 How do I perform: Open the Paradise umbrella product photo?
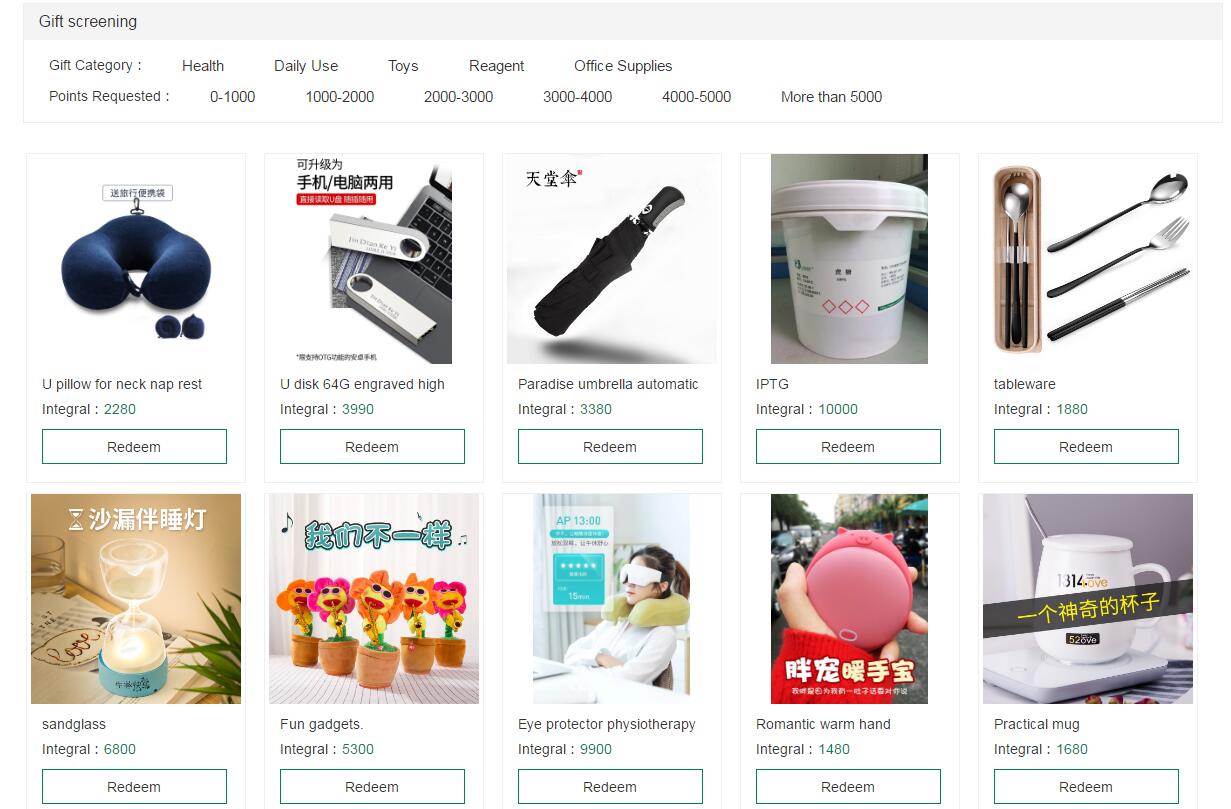(x=611, y=259)
